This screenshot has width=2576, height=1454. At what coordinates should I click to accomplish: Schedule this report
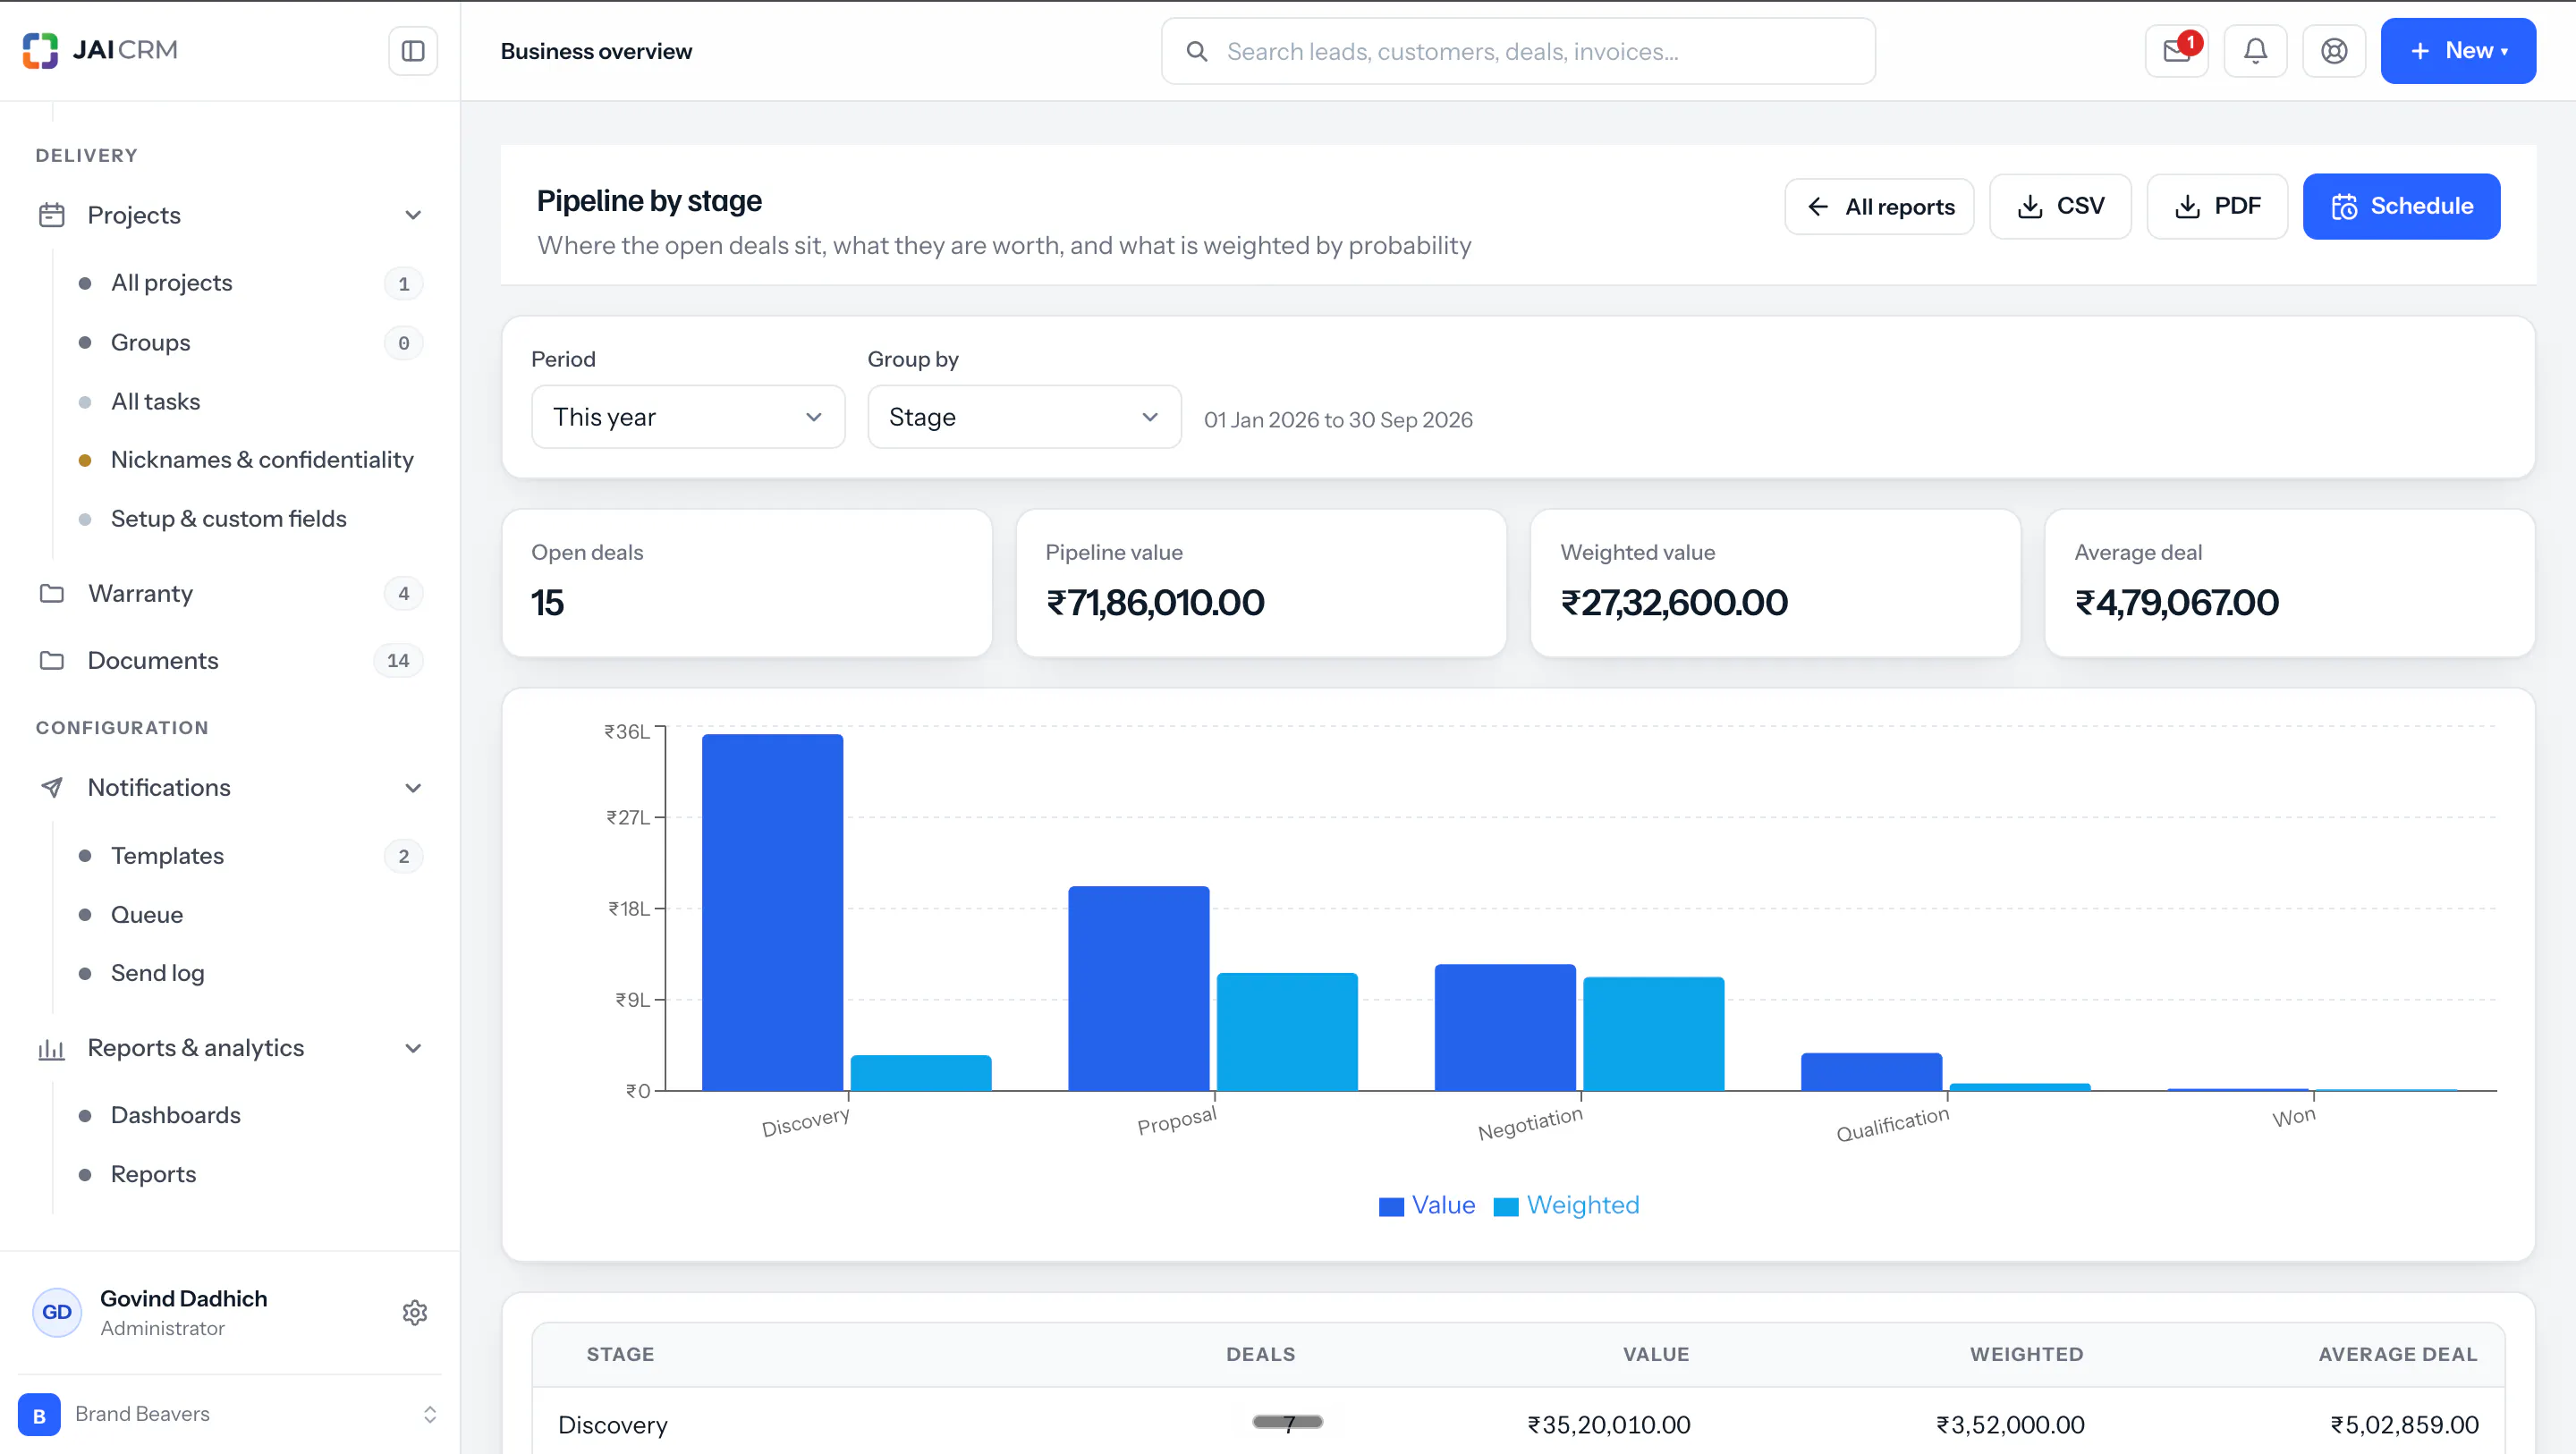pyautogui.click(x=2401, y=206)
